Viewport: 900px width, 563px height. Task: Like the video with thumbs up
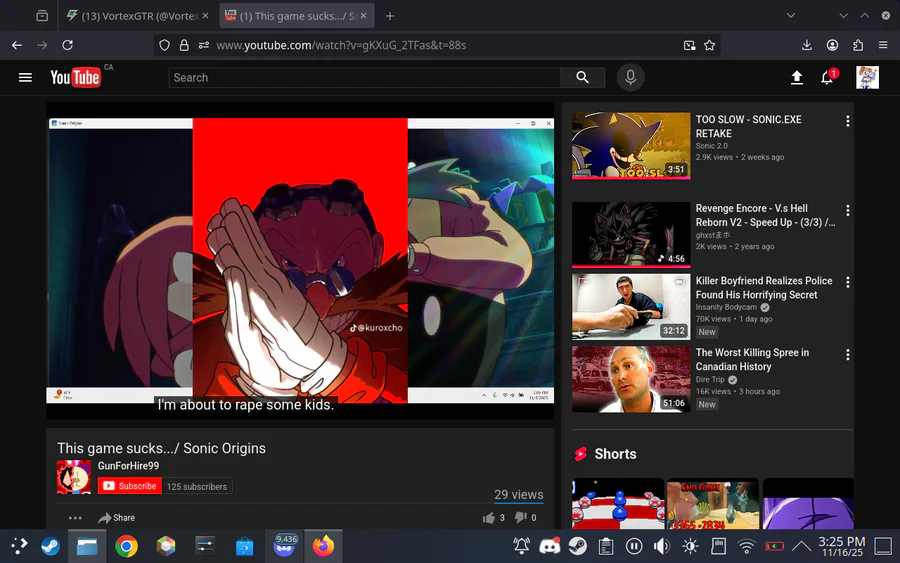tap(489, 518)
